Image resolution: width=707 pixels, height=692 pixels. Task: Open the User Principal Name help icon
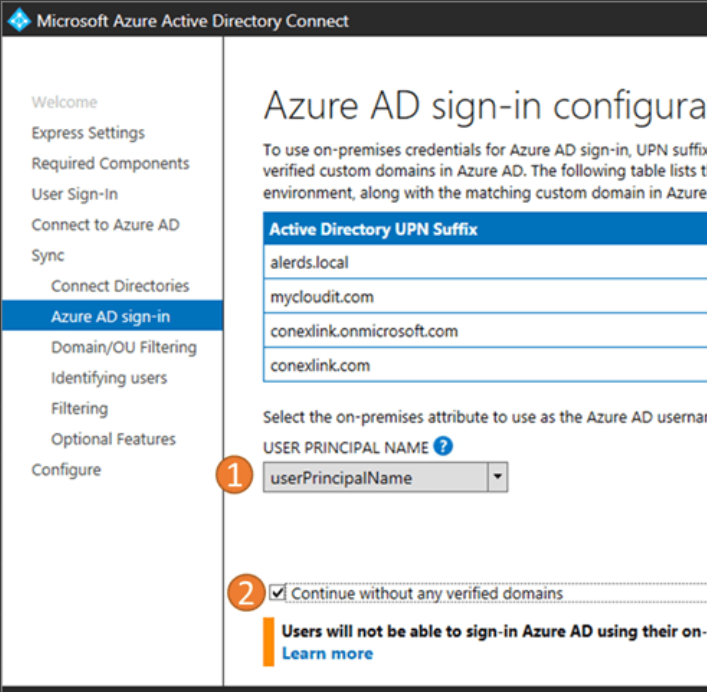[x=443, y=446]
